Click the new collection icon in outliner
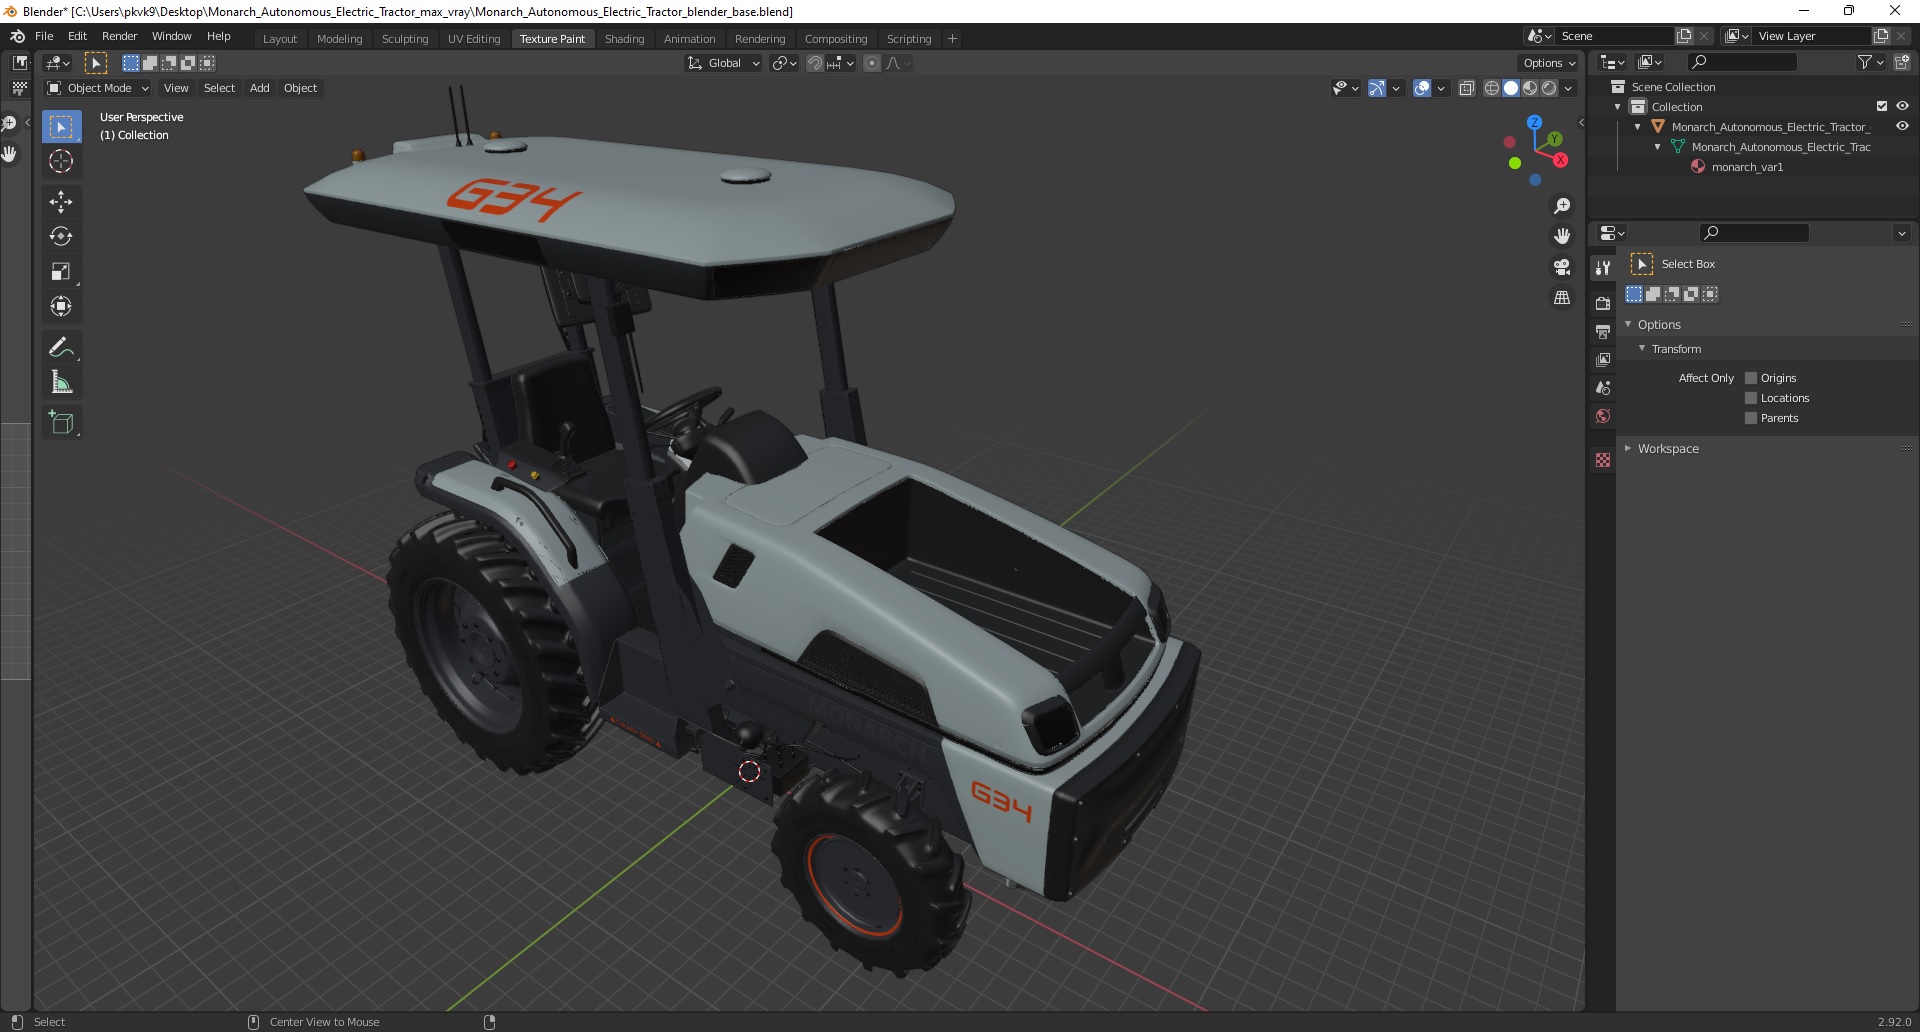This screenshot has height=1032, width=1920. pos(1901,62)
